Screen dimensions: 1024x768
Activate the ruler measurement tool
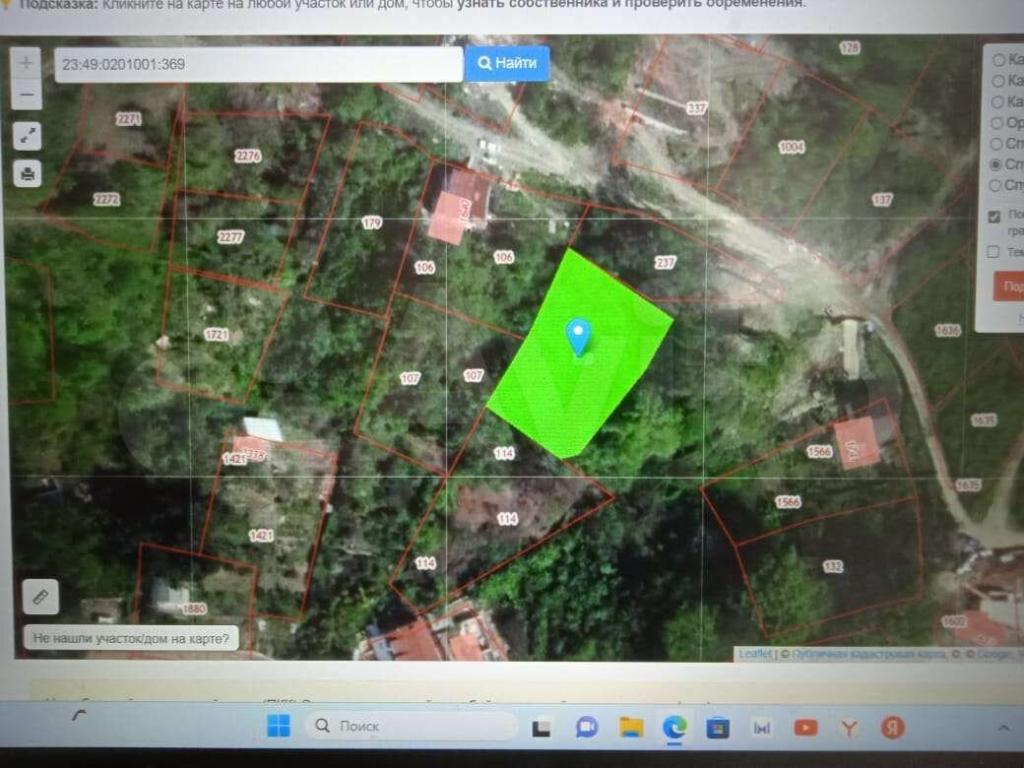pyautogui.click(x=41, y=597)
